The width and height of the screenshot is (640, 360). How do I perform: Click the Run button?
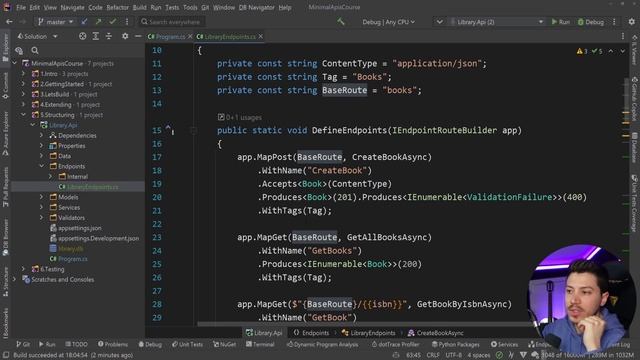(561, 22)
